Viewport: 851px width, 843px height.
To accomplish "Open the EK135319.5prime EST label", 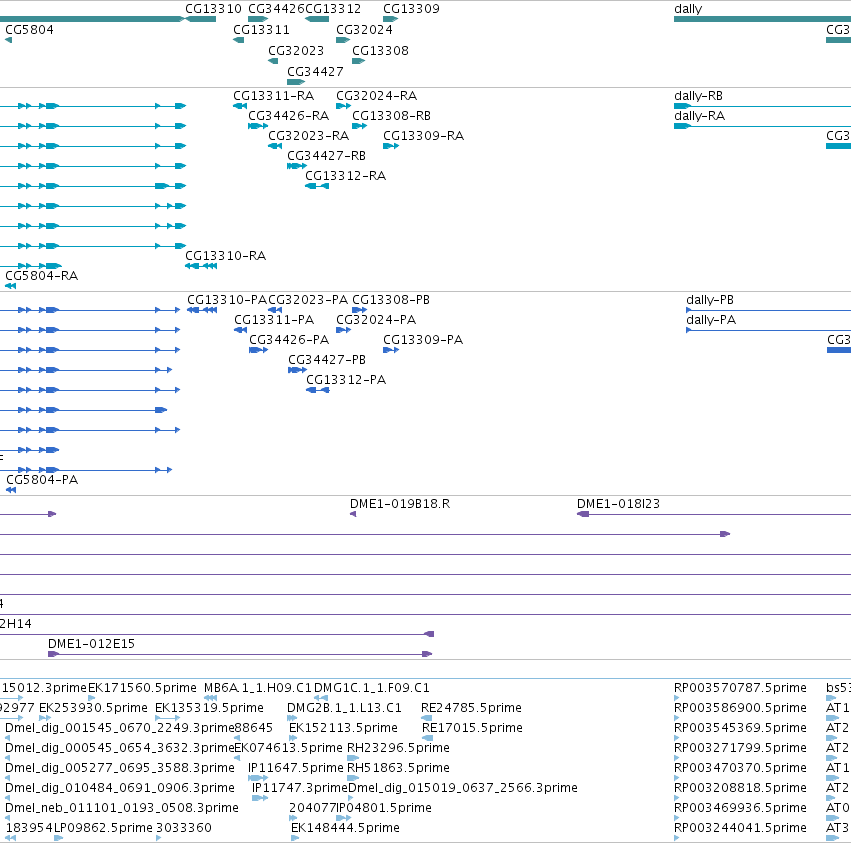I will click(209, 708).
